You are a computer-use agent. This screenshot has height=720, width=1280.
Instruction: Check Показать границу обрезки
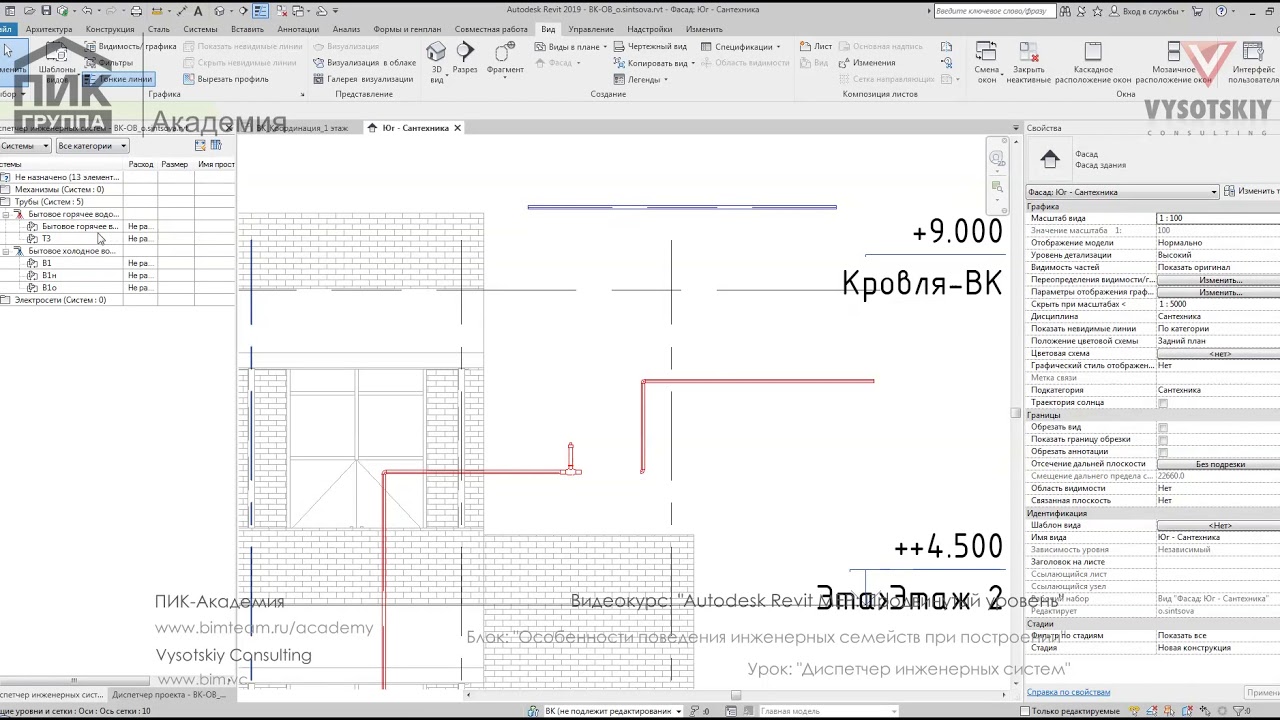(x=1162, y=440)
